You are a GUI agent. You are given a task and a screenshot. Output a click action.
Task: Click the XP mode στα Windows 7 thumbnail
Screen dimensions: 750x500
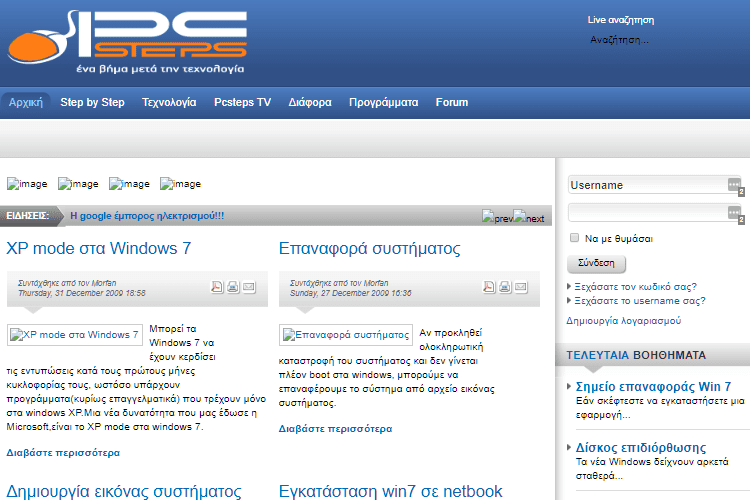pyautogui.click(x=75, y=334)
